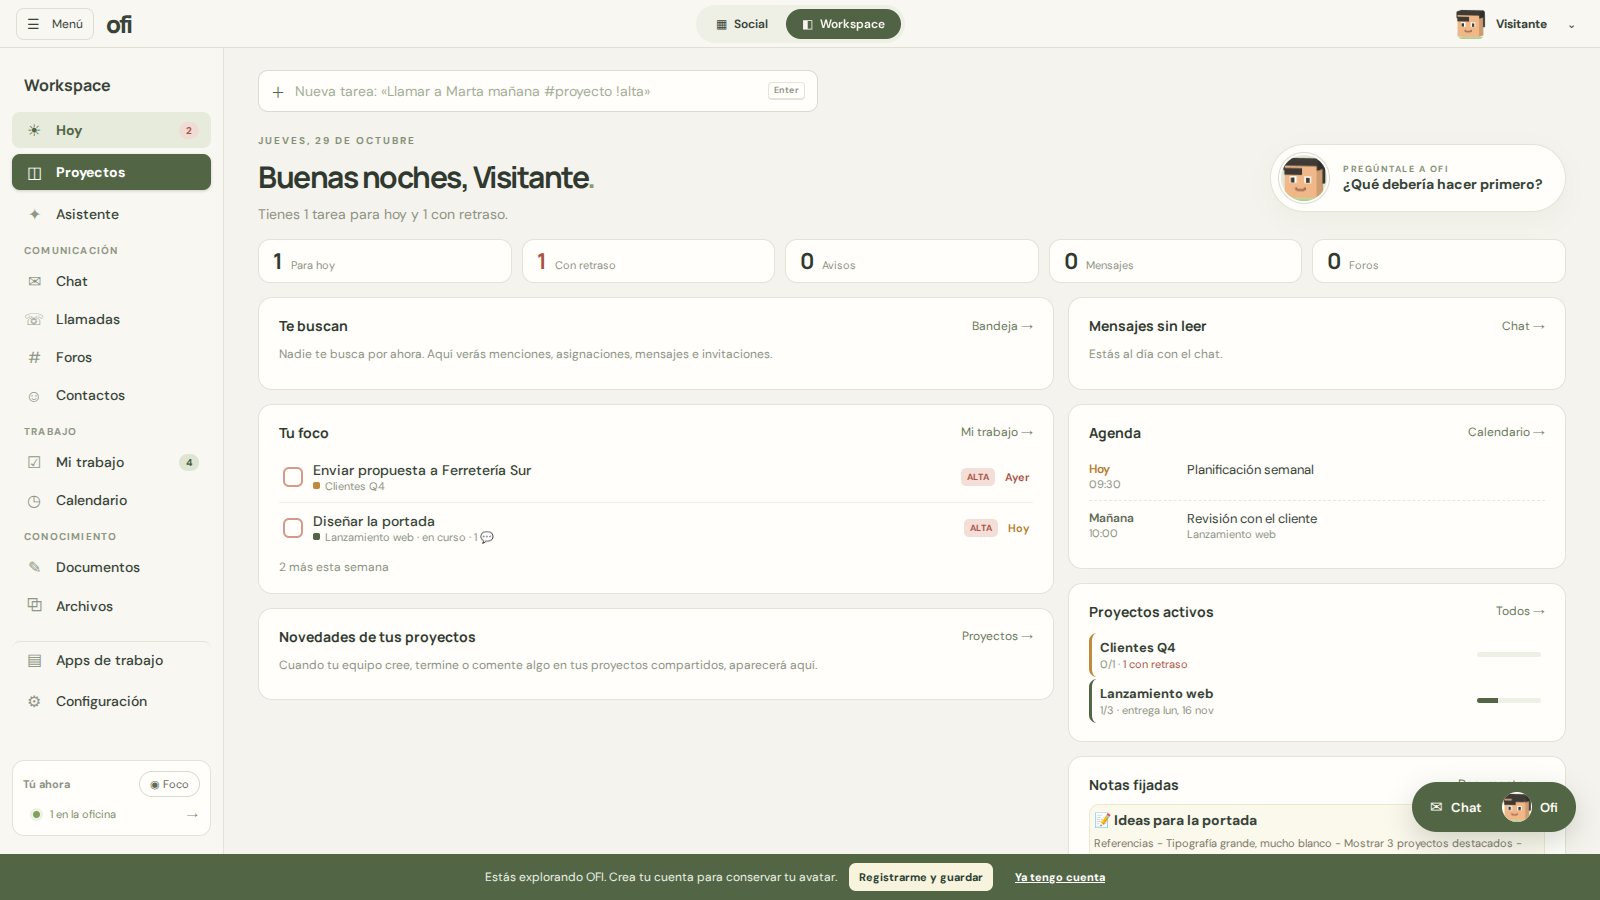Image resolution: width=1600 pixels, height=900 pixels.
Task: Click '2 más esta semana'
Action: tap(334, 567)
